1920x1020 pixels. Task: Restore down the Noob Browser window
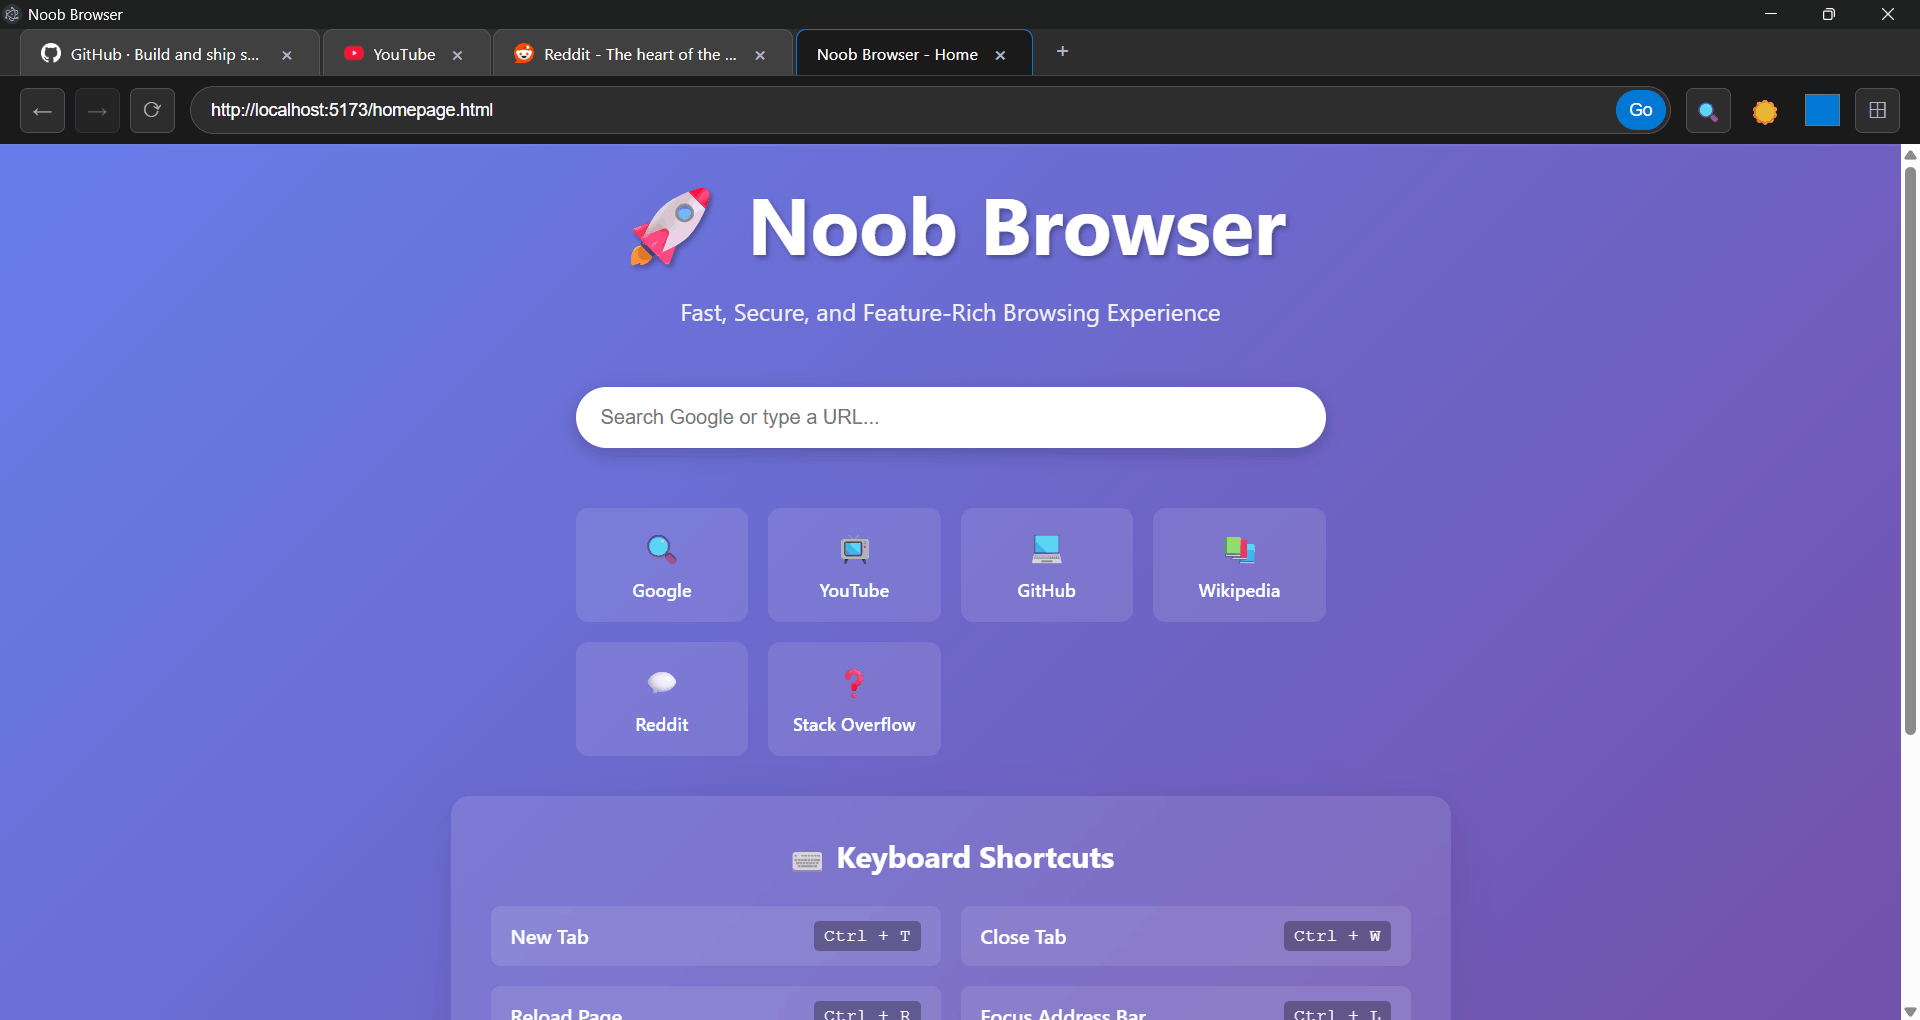(1829, 14)
